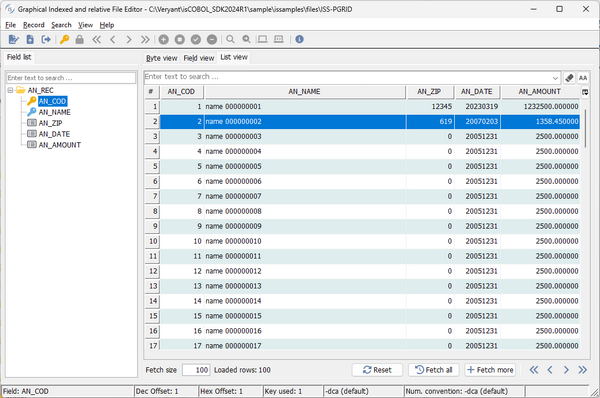Switch to the Byte view tab
600x398 pixels.
161,58
